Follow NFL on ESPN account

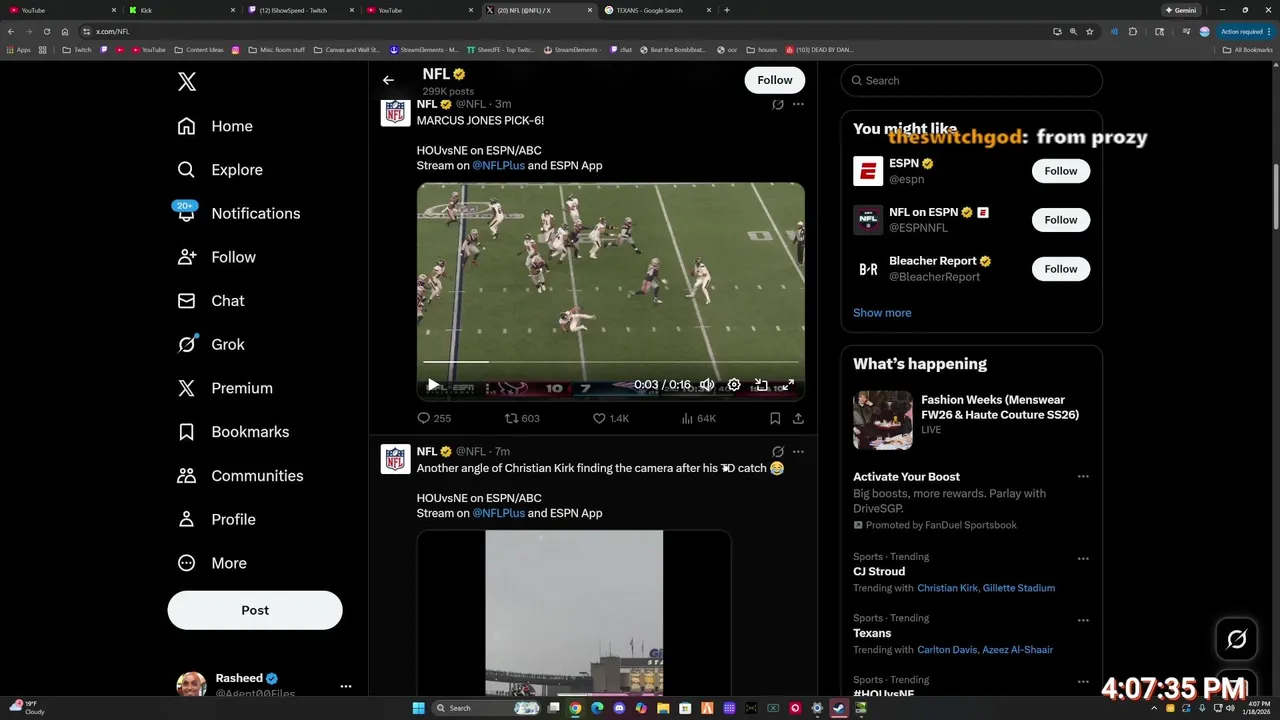click(1061, 220)
